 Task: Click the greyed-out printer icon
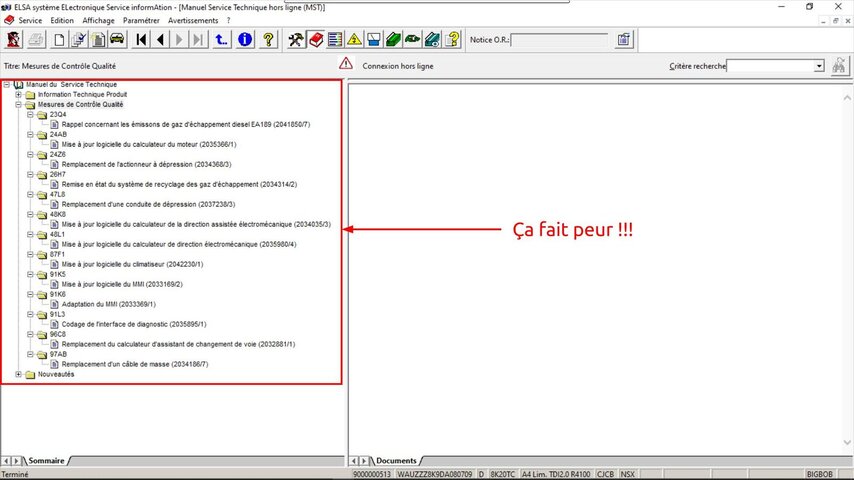point(36,40)
